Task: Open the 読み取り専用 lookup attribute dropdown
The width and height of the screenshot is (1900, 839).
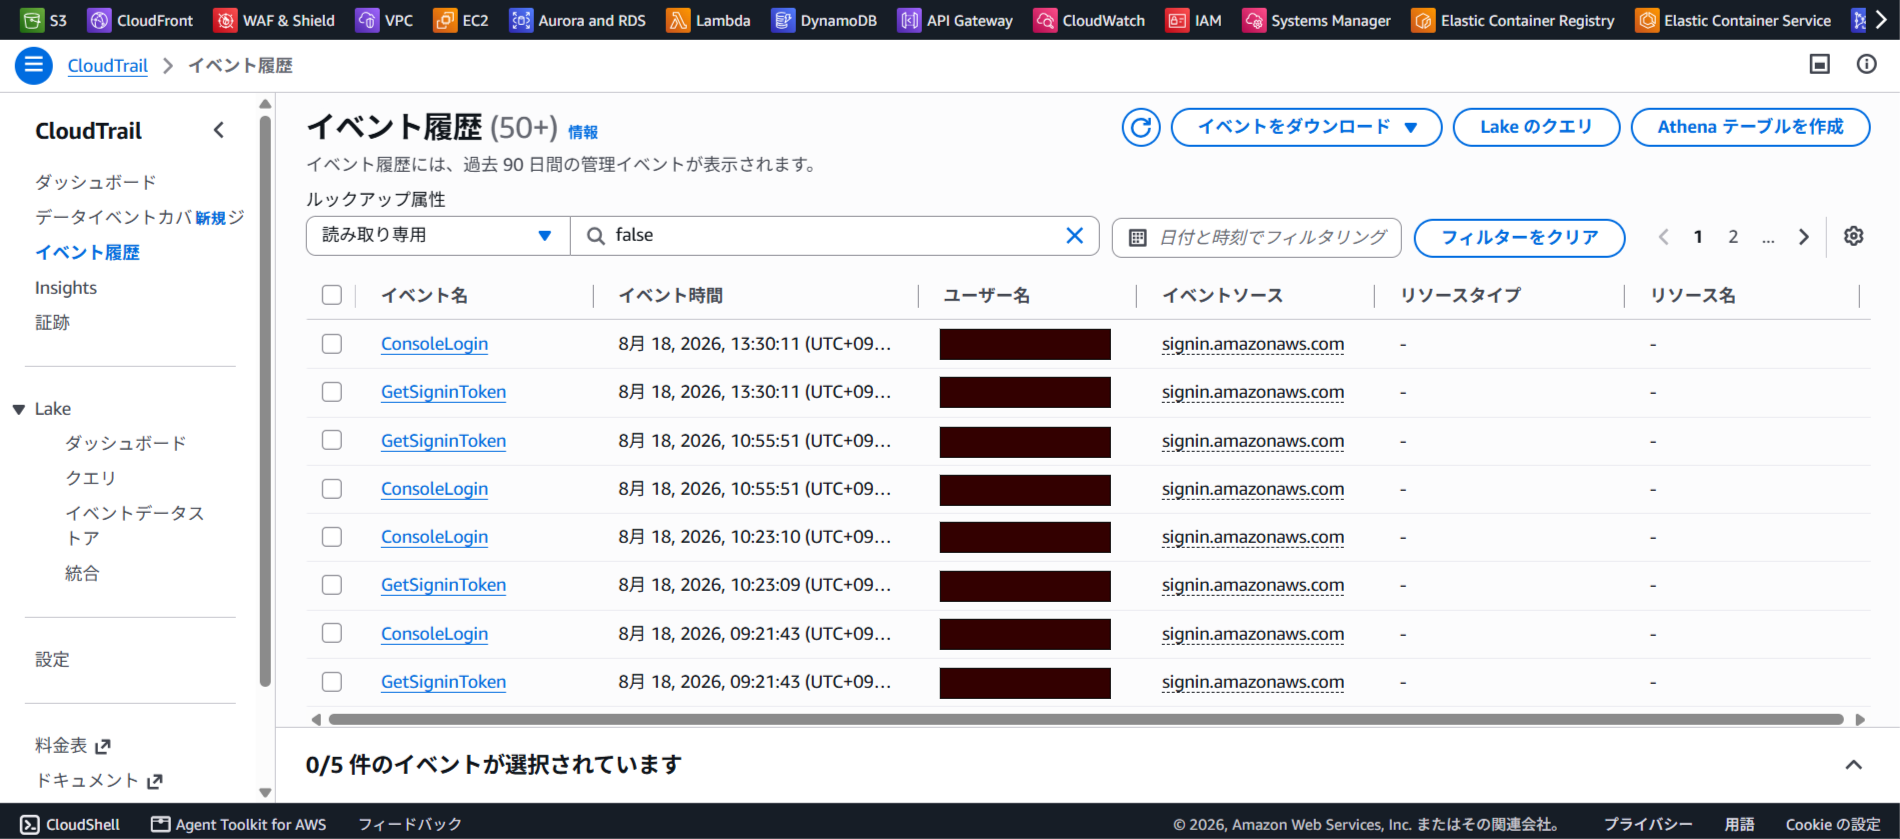Action: click(438, 236)
